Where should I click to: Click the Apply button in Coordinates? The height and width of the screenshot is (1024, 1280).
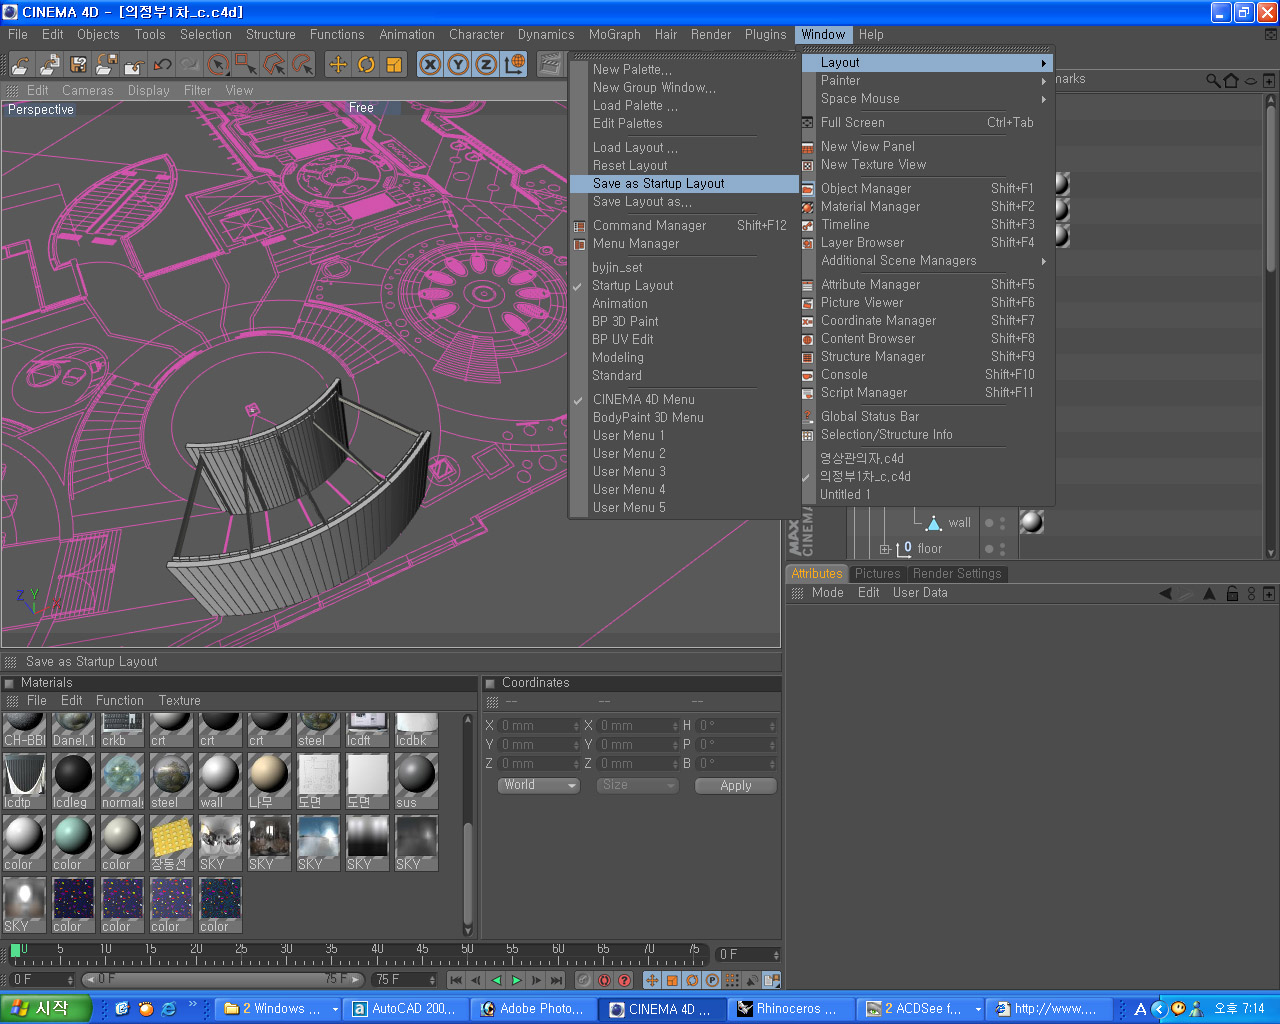point(736,786)
